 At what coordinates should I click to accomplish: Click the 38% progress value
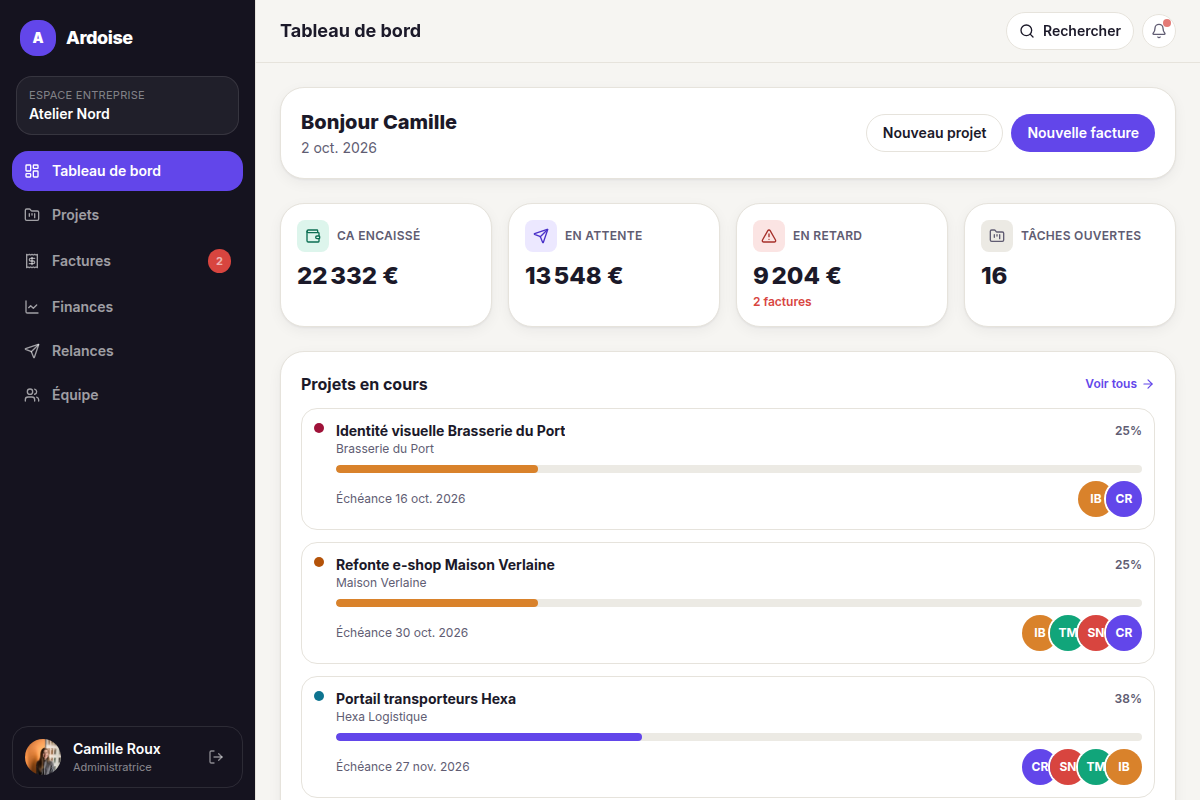[1128, 699]
